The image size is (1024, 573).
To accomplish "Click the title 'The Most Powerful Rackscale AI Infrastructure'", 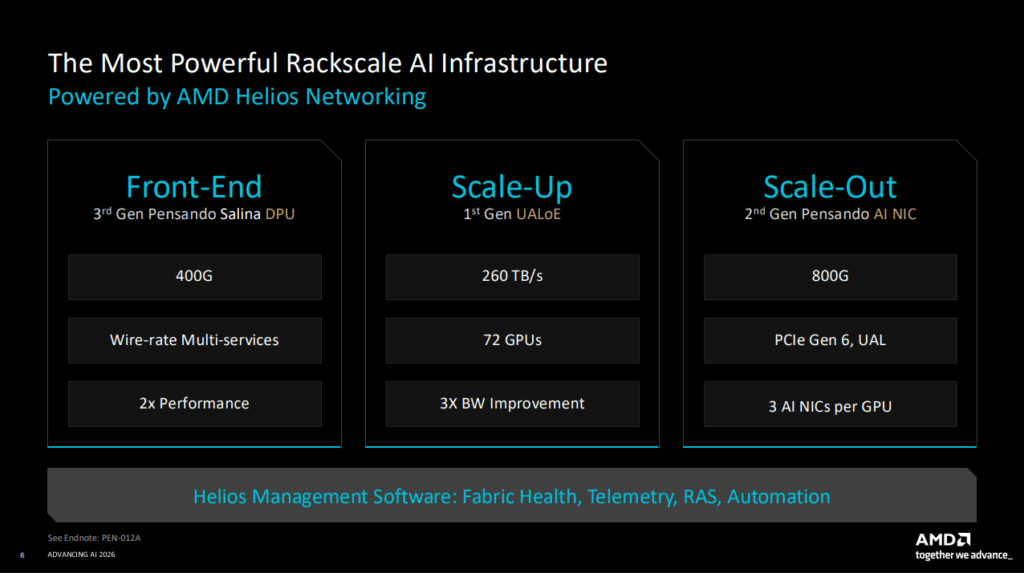I will (328, 63).
